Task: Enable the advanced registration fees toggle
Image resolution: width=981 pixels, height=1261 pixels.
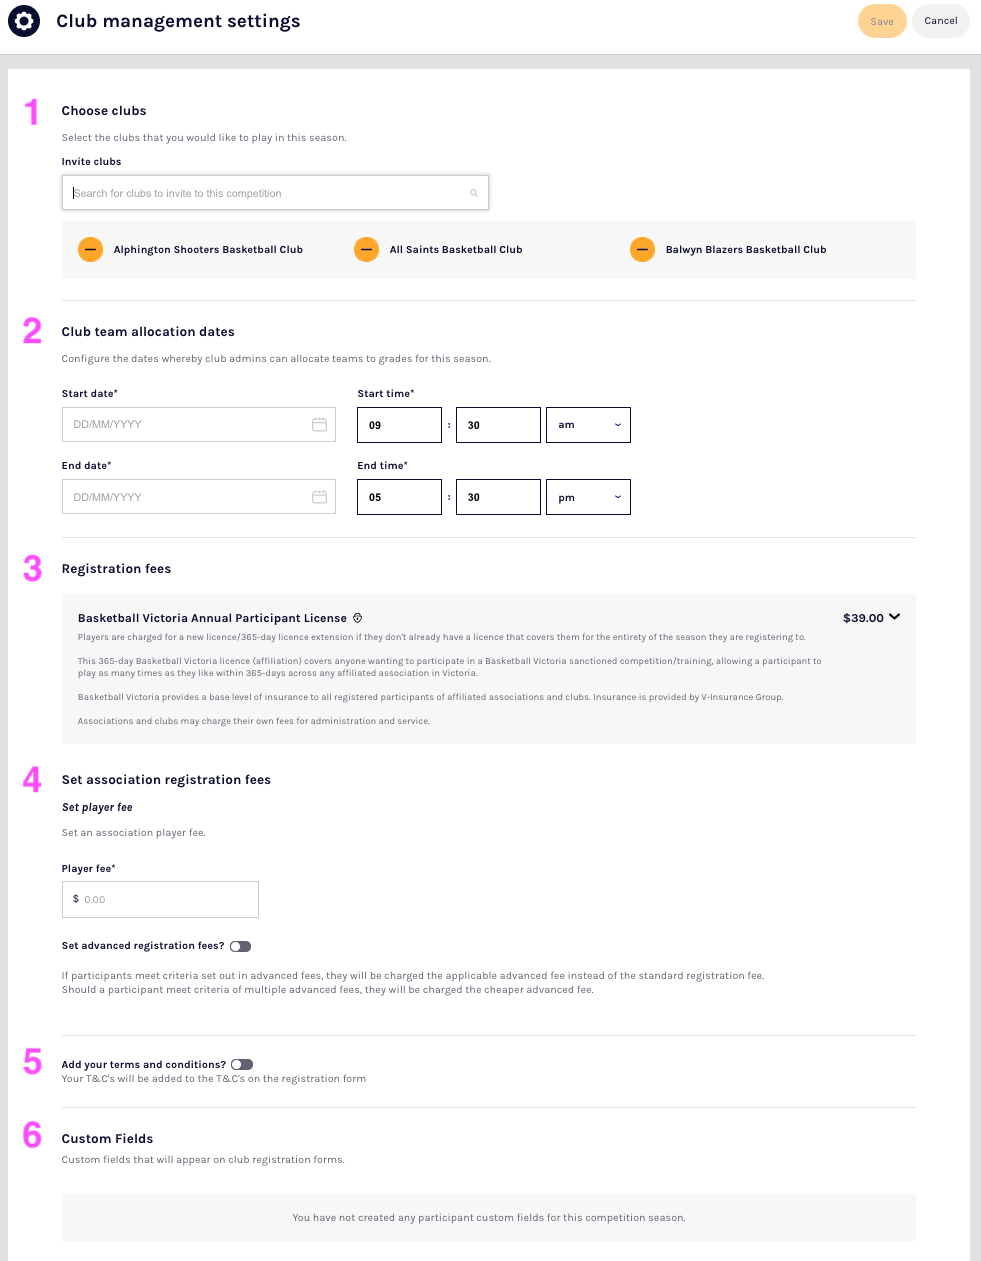Action: click(x=240, y=946)
